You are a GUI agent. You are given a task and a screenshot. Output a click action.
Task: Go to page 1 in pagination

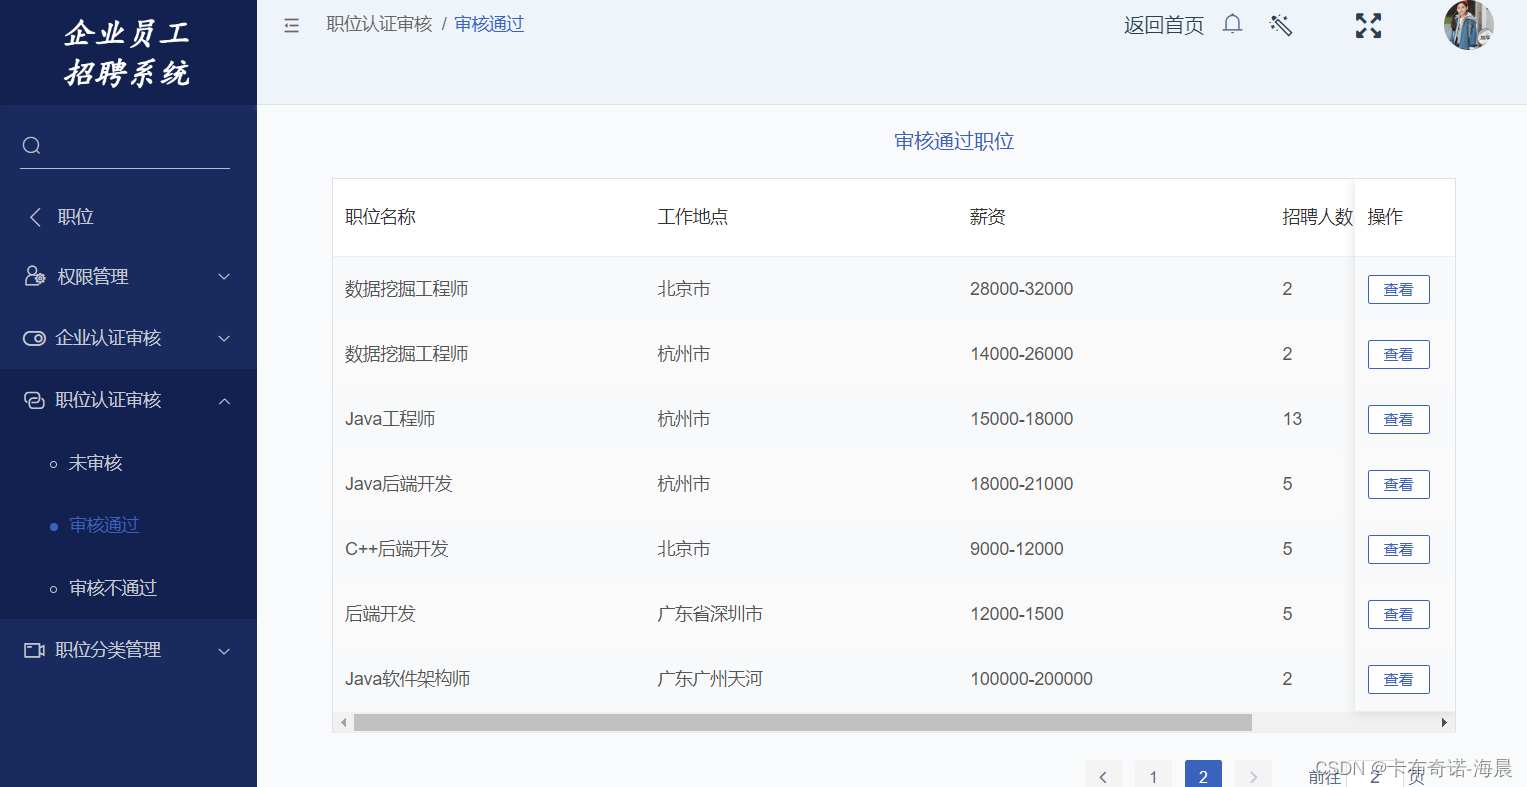click(1153, 776)
